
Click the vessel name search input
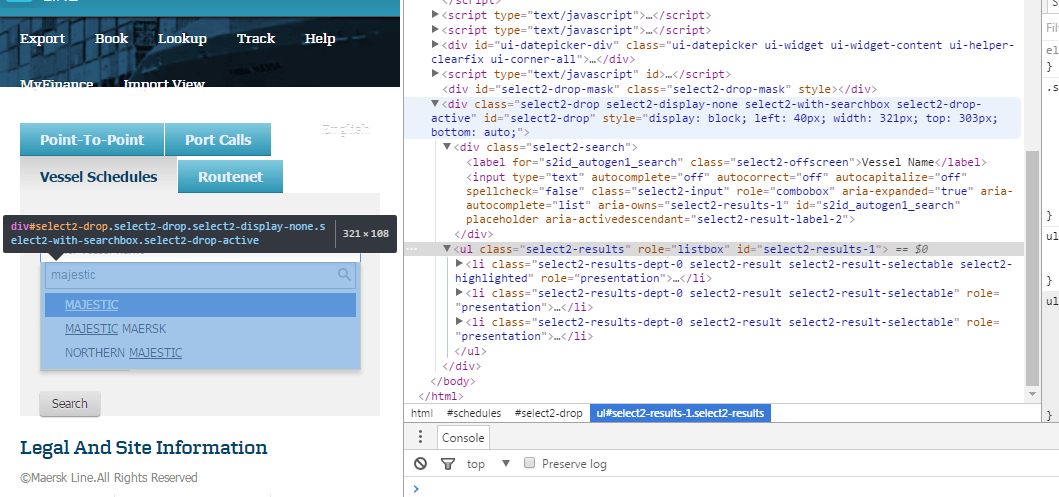point(190,275)
